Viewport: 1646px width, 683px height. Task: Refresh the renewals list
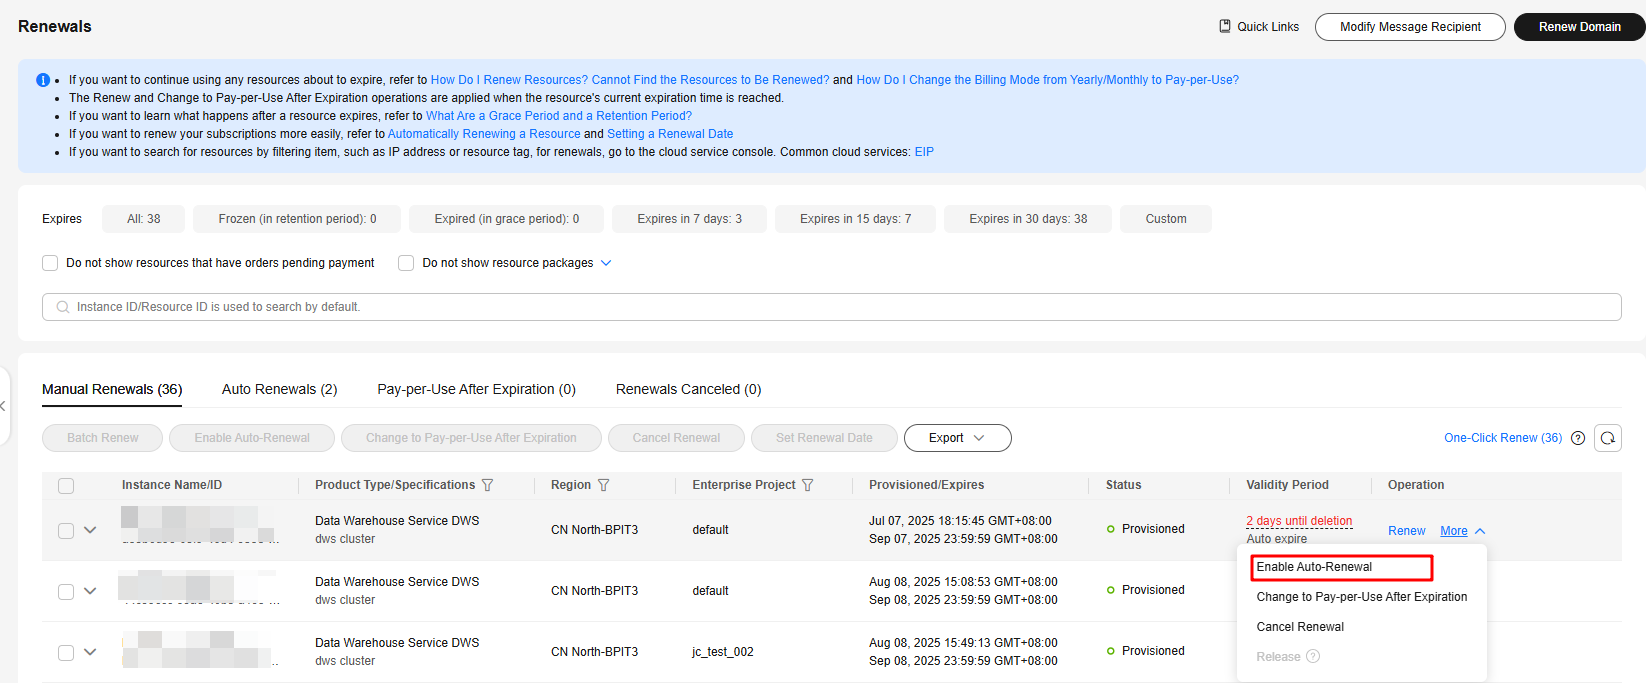[1608, 438]
